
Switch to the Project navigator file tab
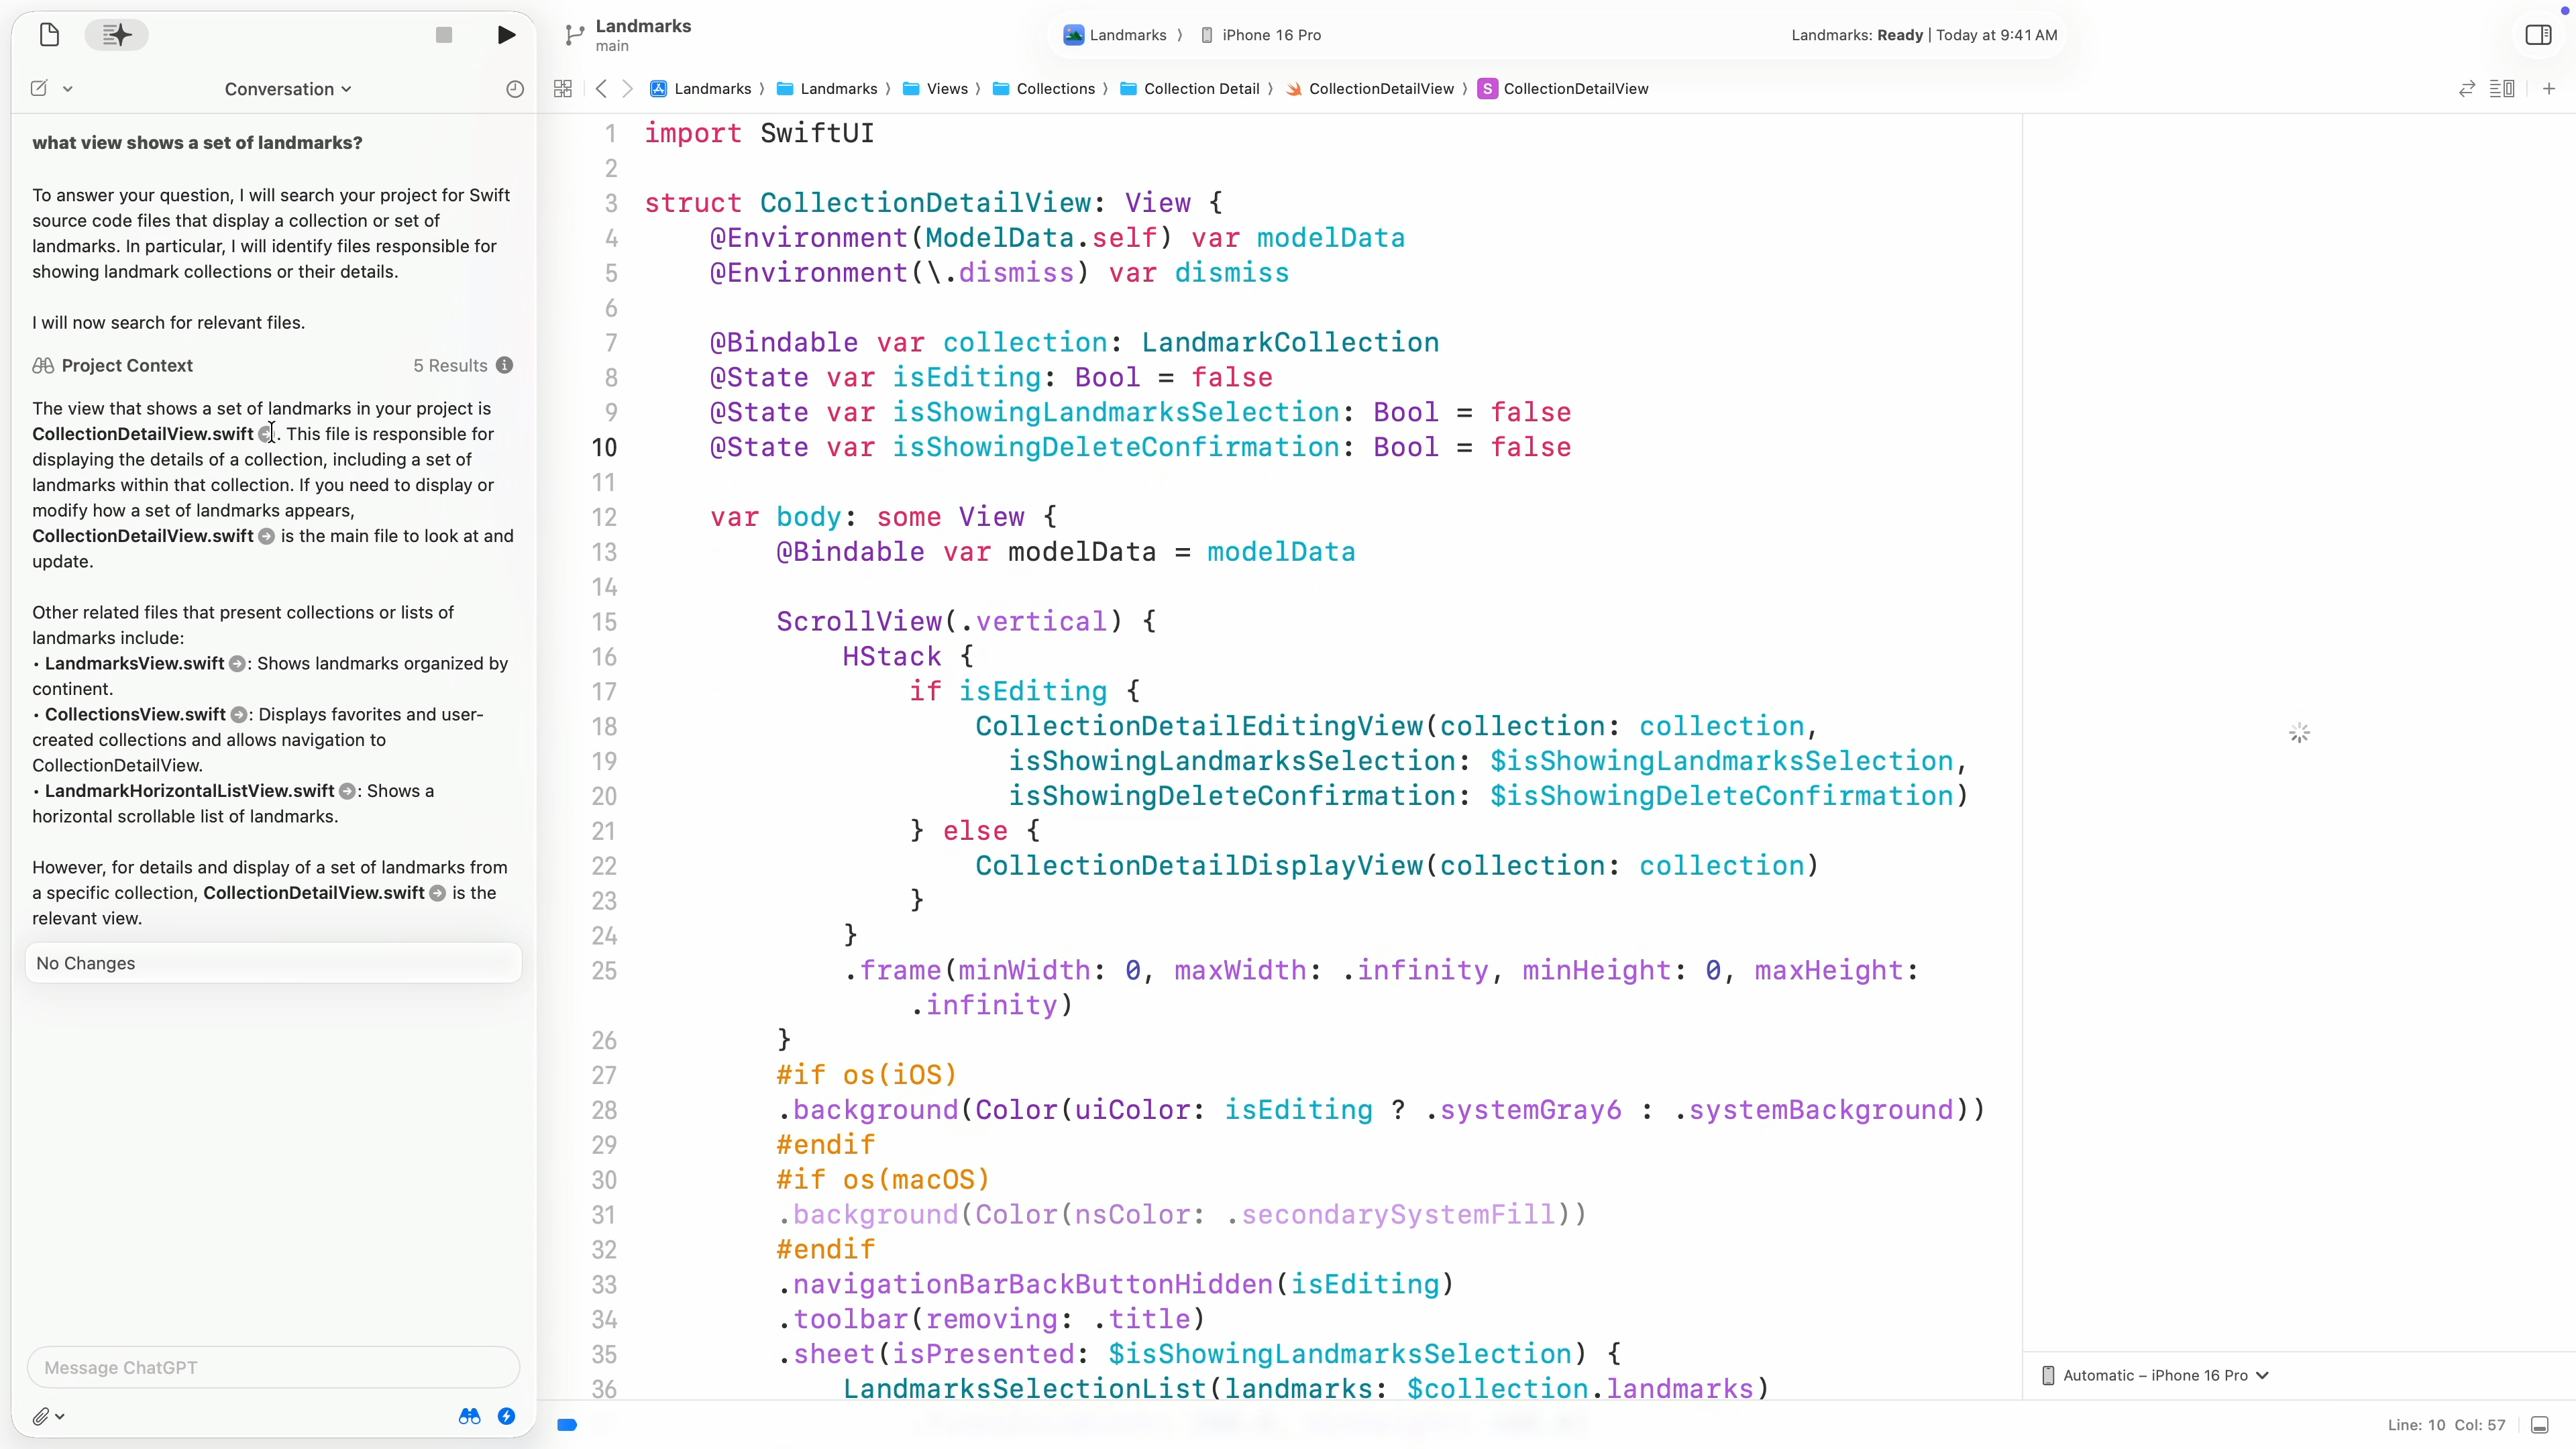(x=49, y=35)
